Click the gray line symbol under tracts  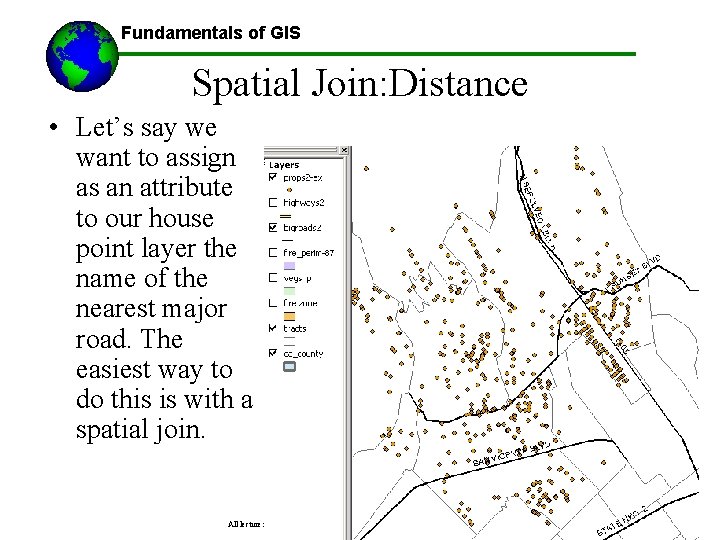(x=289, y=341)
